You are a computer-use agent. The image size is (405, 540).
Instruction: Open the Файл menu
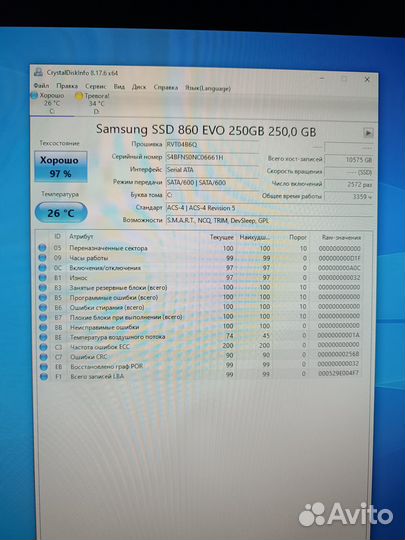click(x=41, y=85)
